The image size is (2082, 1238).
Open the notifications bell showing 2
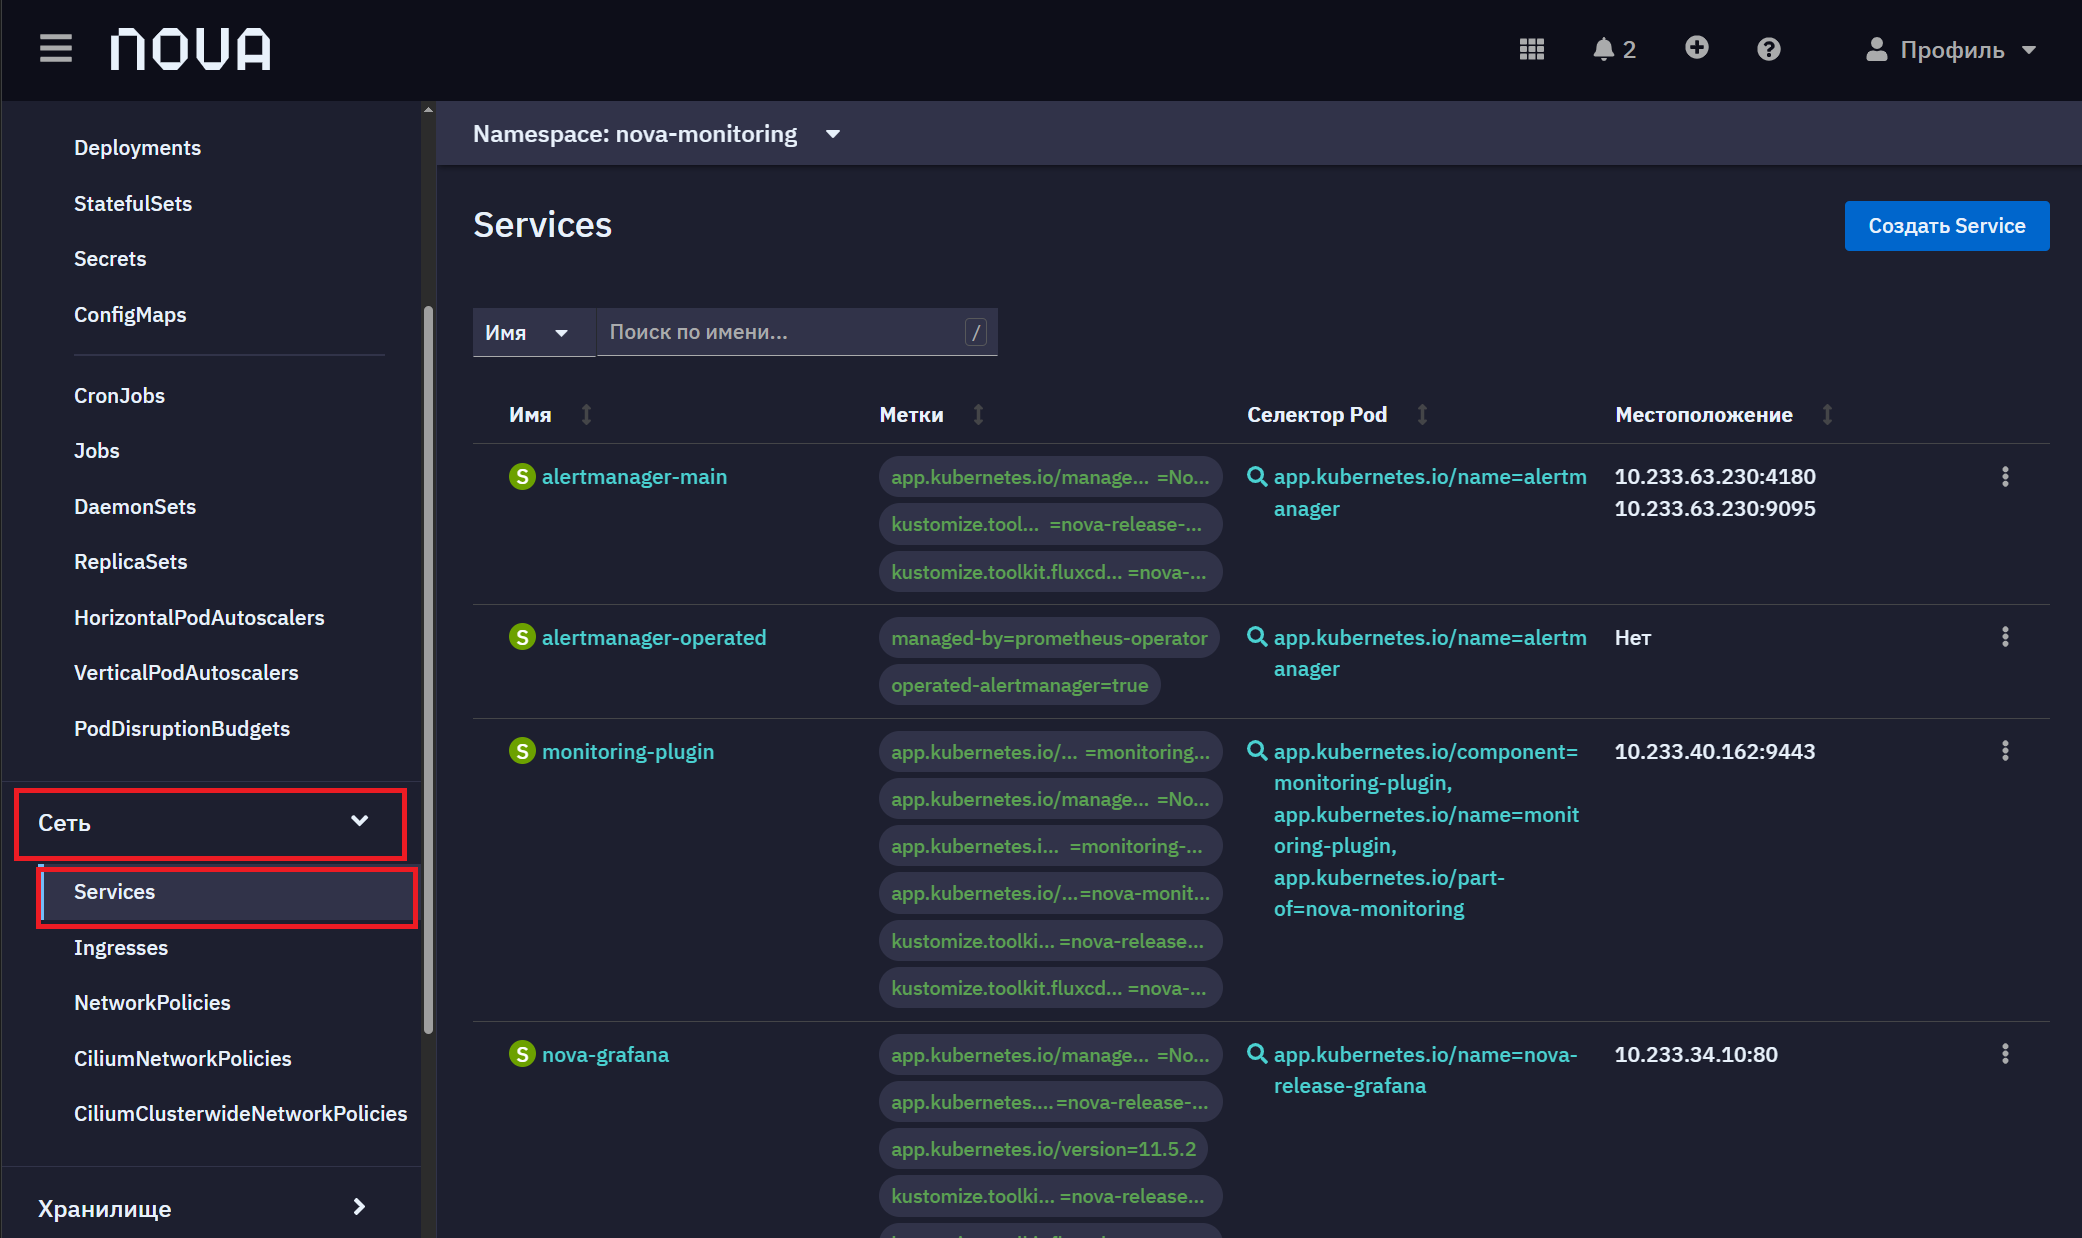coord(1614,49)
